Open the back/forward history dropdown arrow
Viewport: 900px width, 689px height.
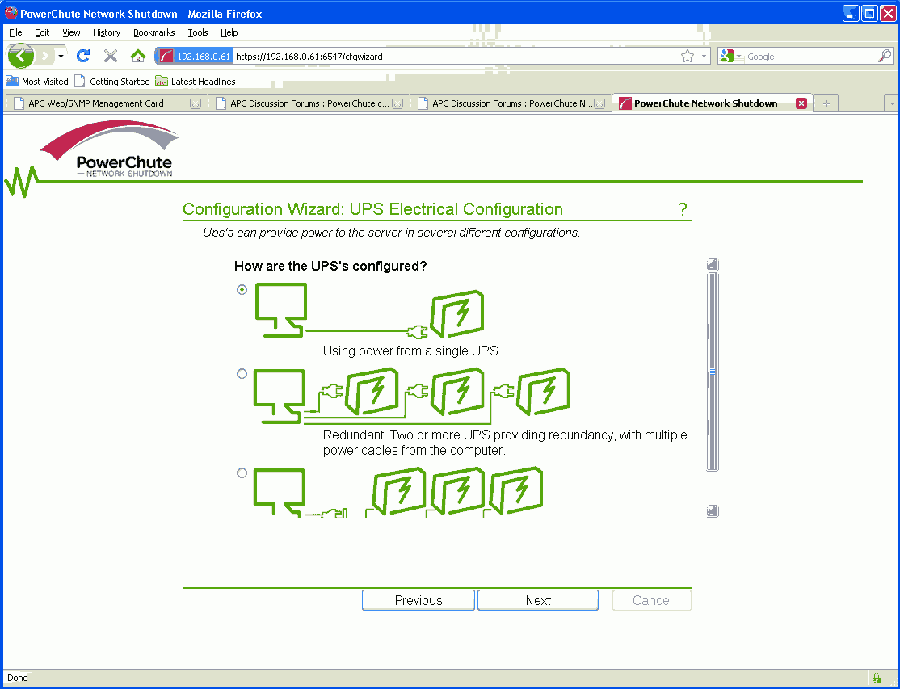pos(61,56)
